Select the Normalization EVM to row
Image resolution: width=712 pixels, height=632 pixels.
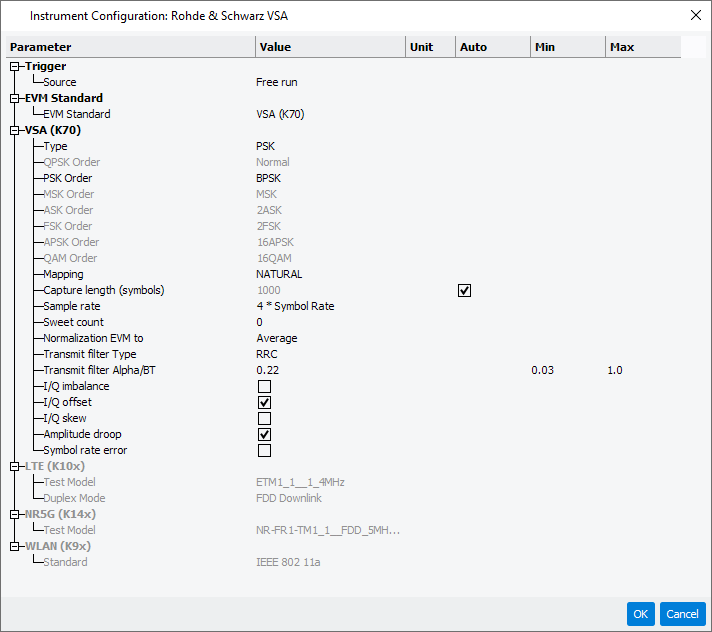(x=93, y=338)
